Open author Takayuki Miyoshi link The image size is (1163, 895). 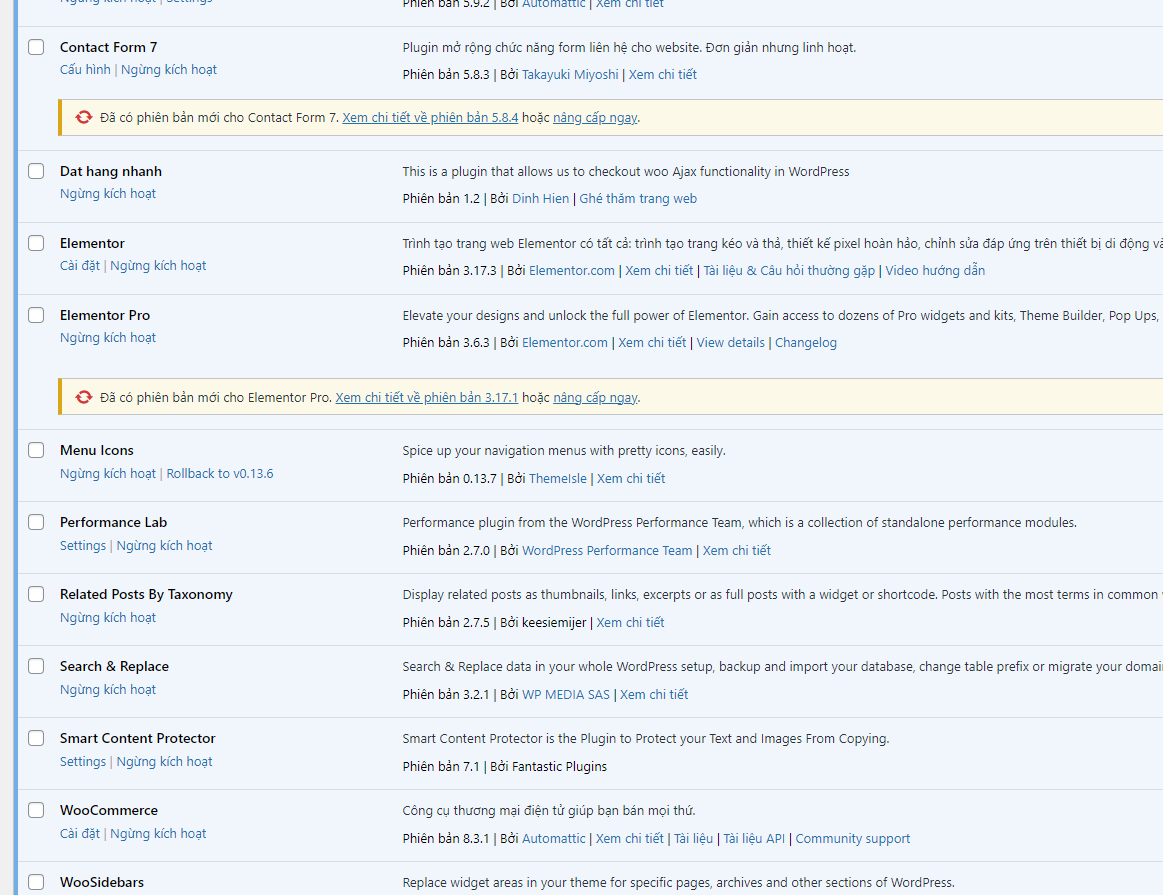[x=570, y=74]
